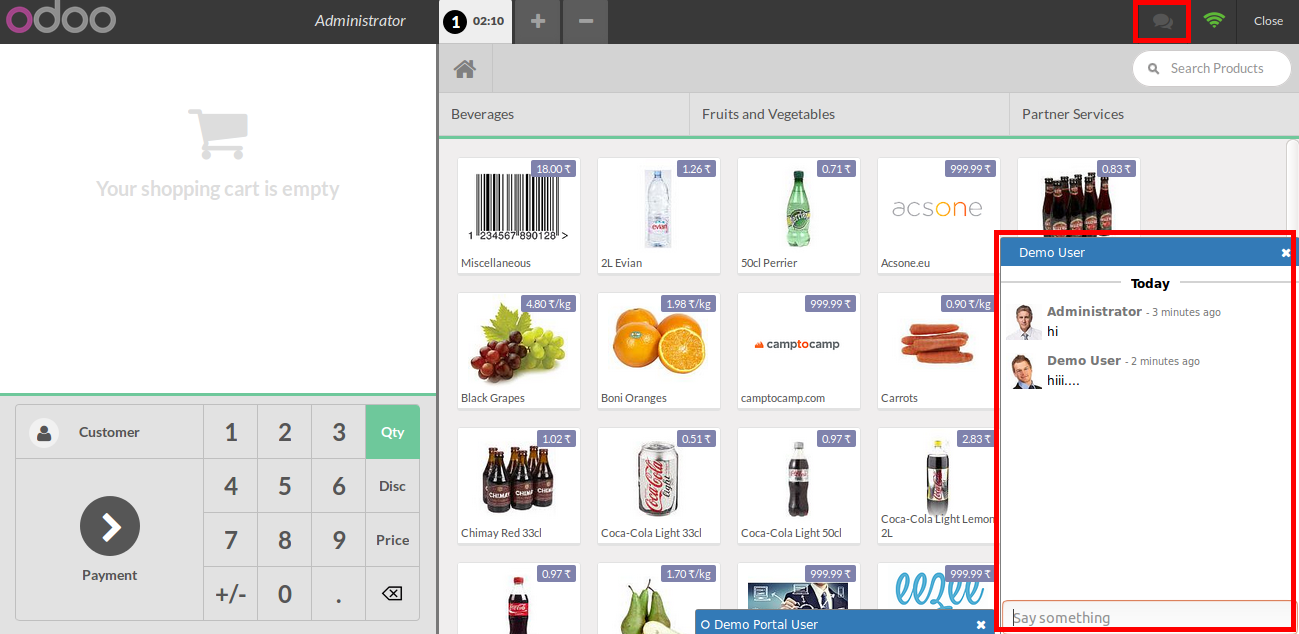Open the Beverages category
The height and width of the screenshot is (634, 1299).
pos(564,114)
